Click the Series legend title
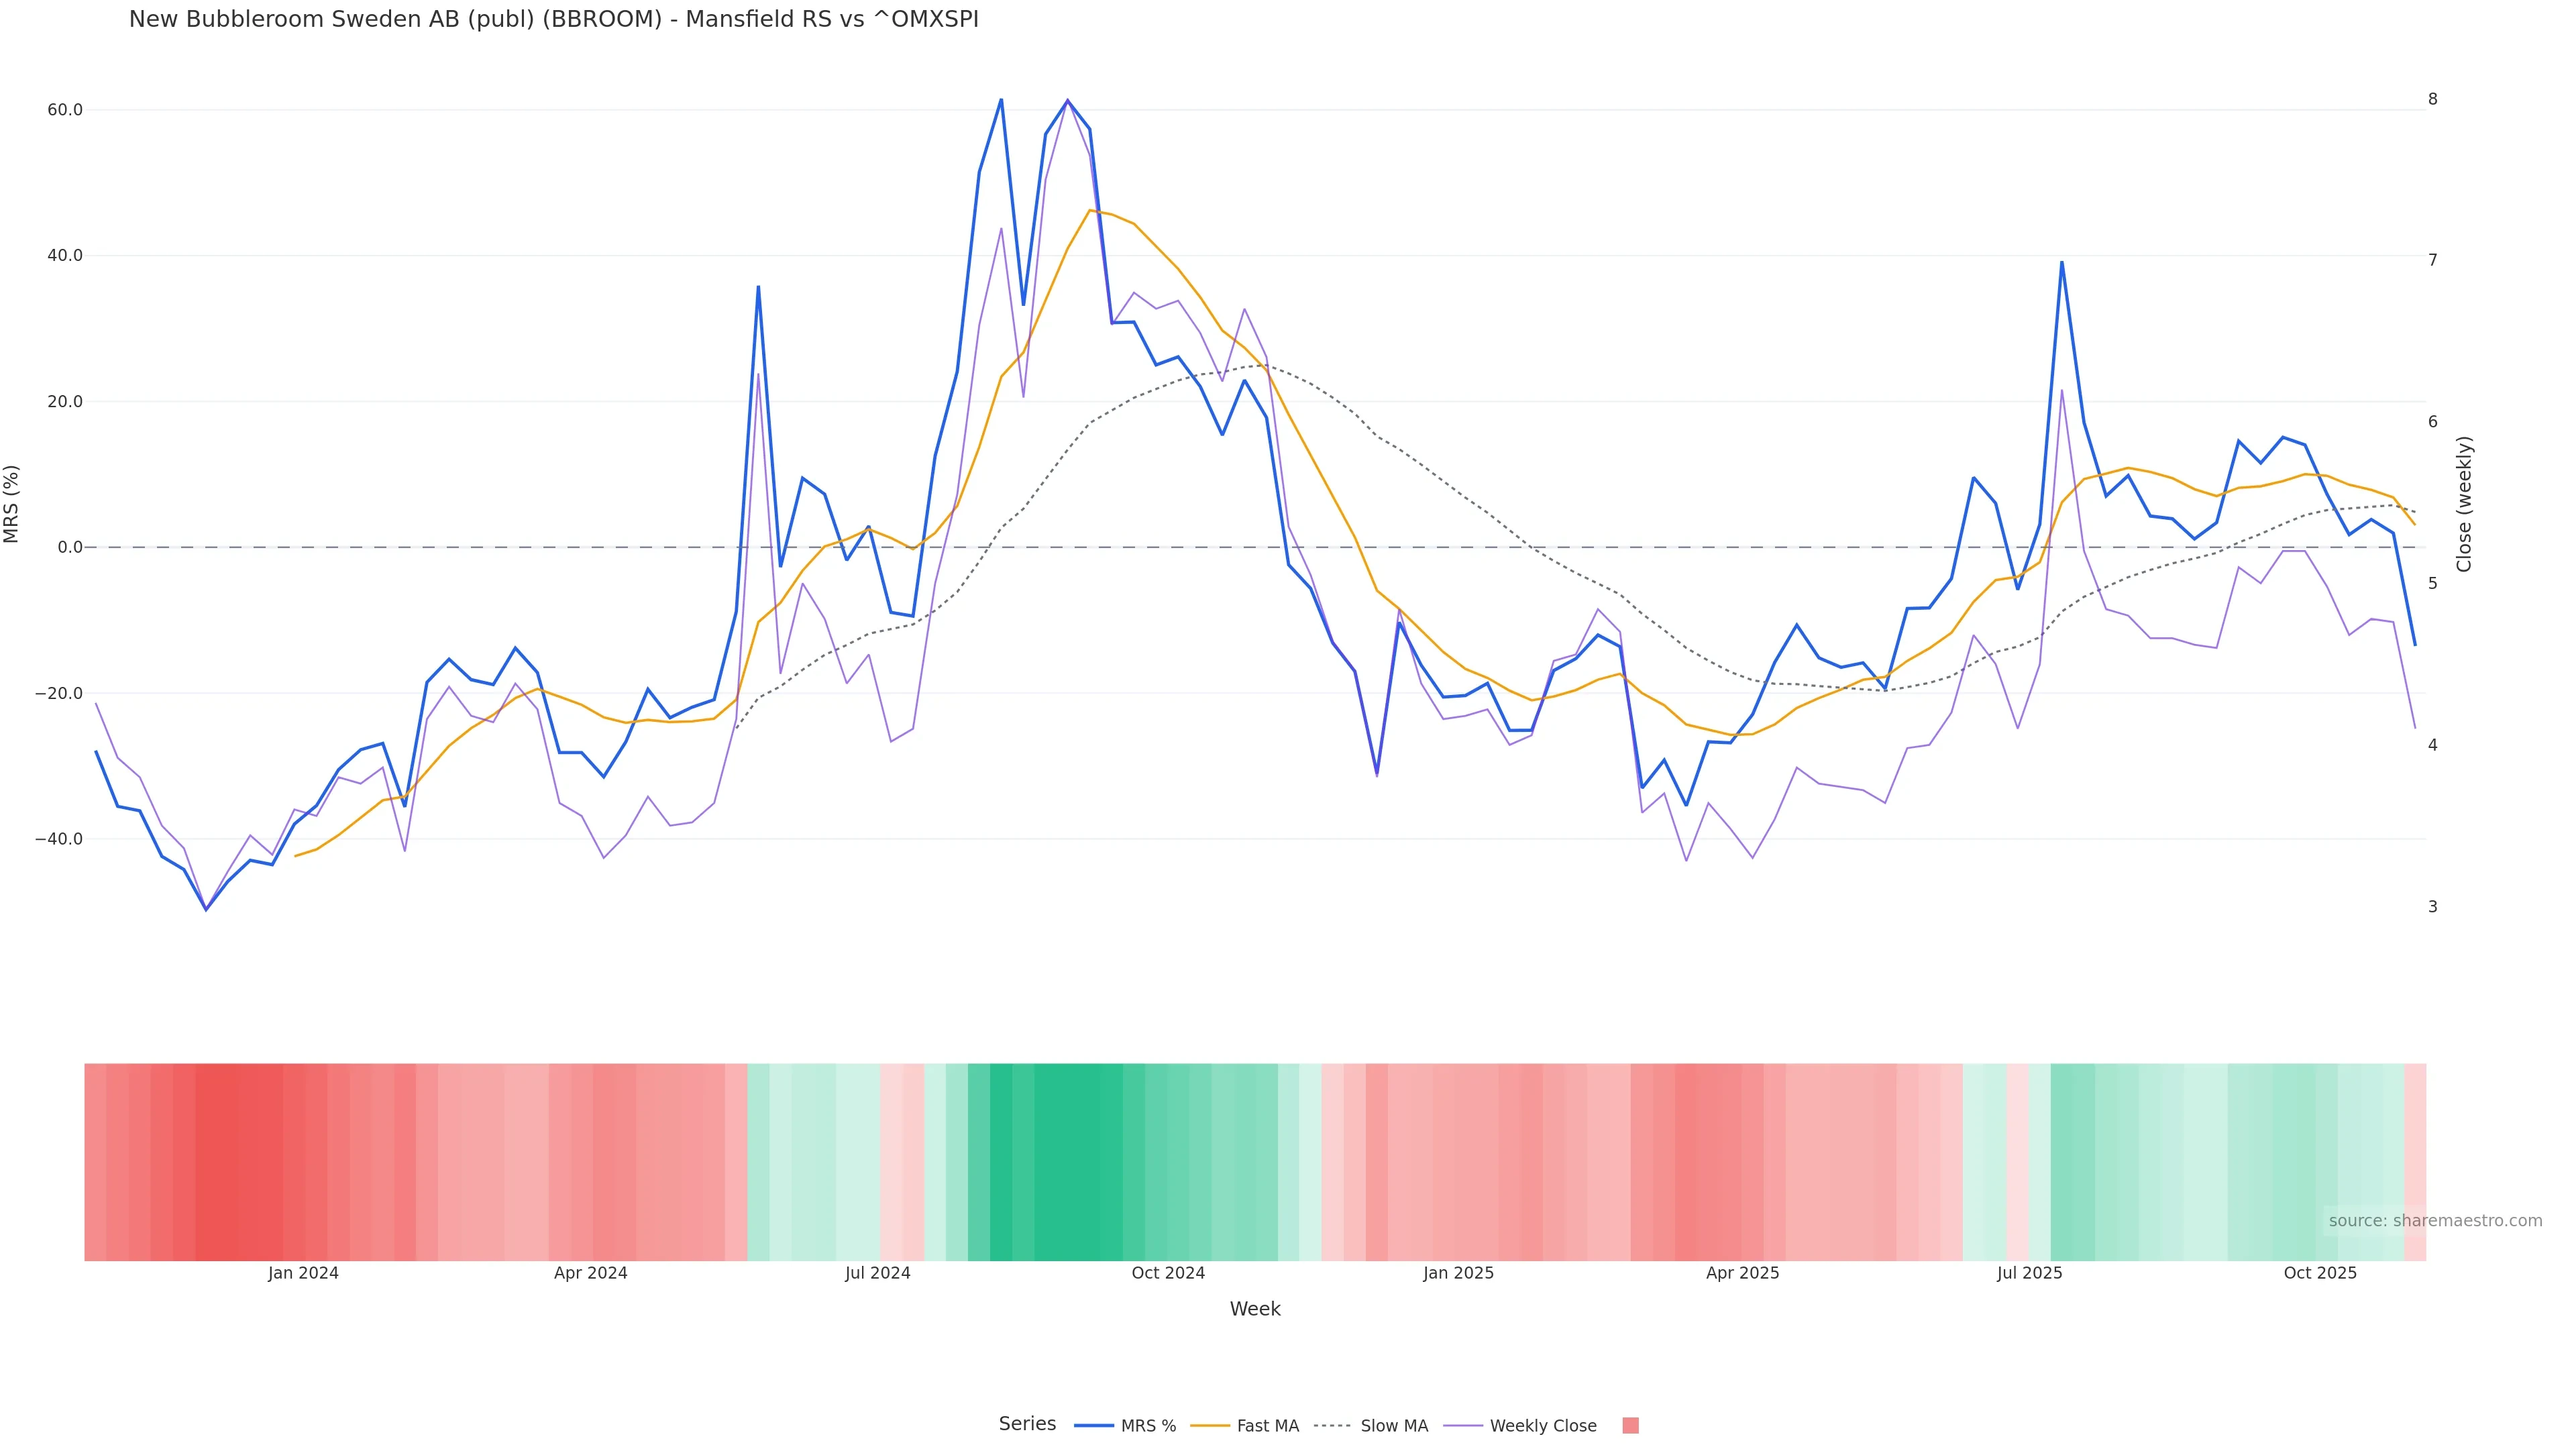 click(x=1027, y=1424)
